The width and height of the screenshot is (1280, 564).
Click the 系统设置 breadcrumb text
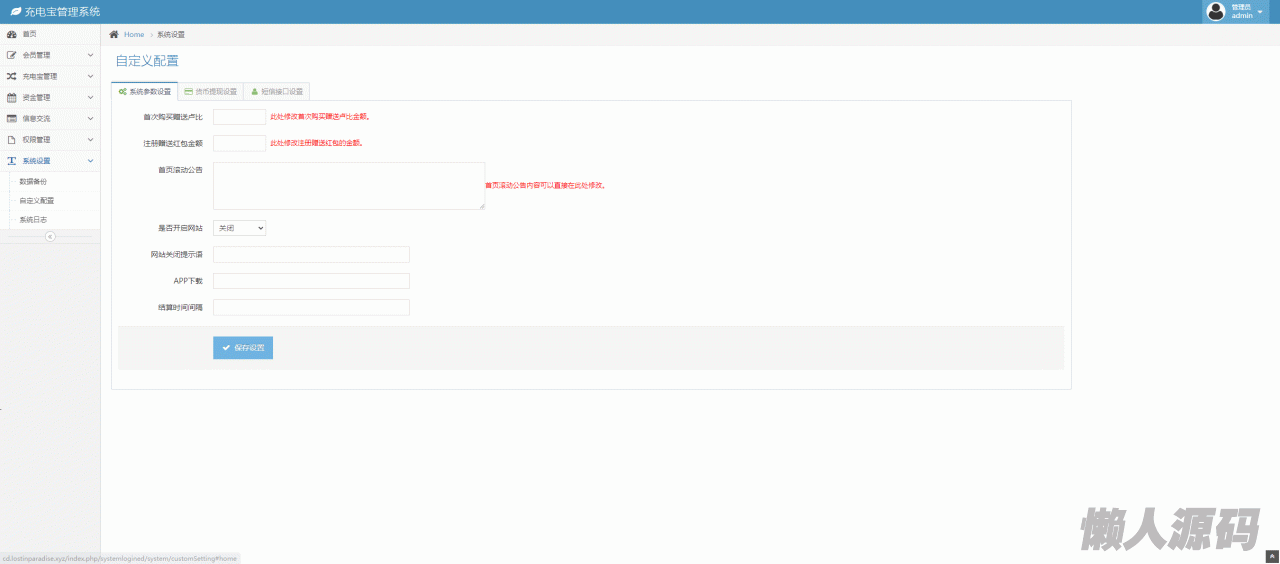click(x=171, y=34)
